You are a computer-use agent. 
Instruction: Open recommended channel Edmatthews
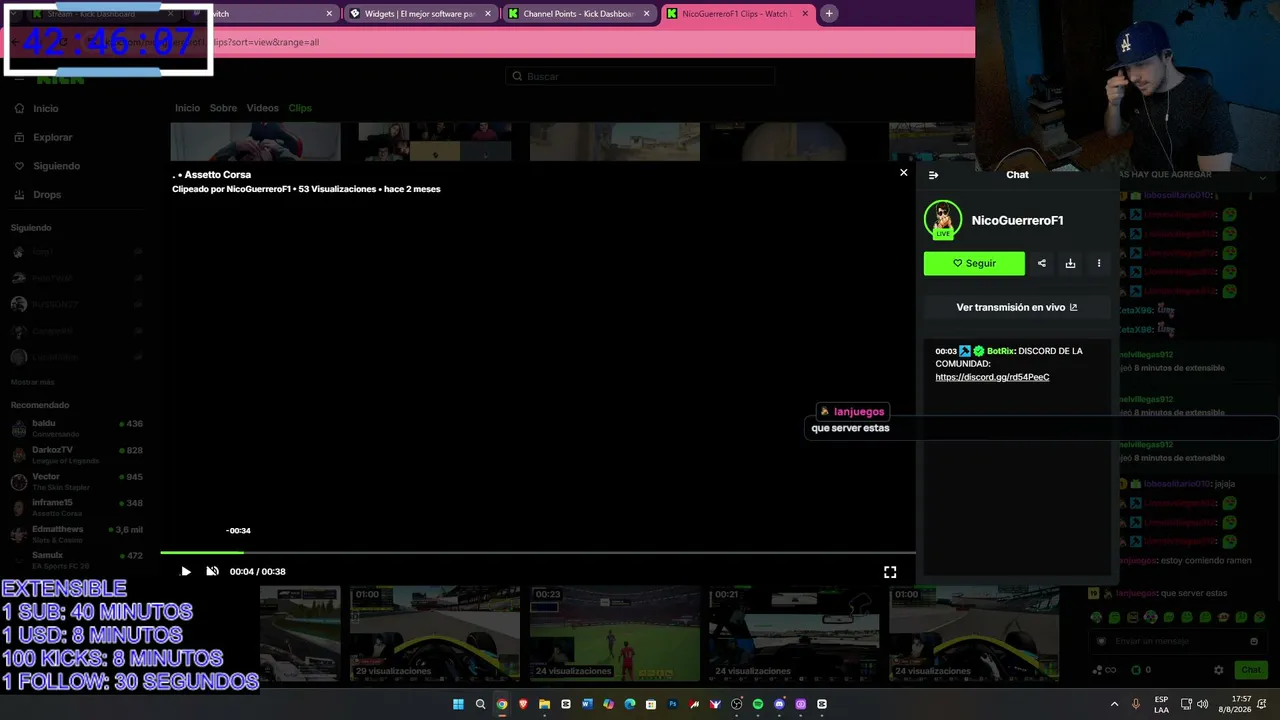tap(78, 533)
